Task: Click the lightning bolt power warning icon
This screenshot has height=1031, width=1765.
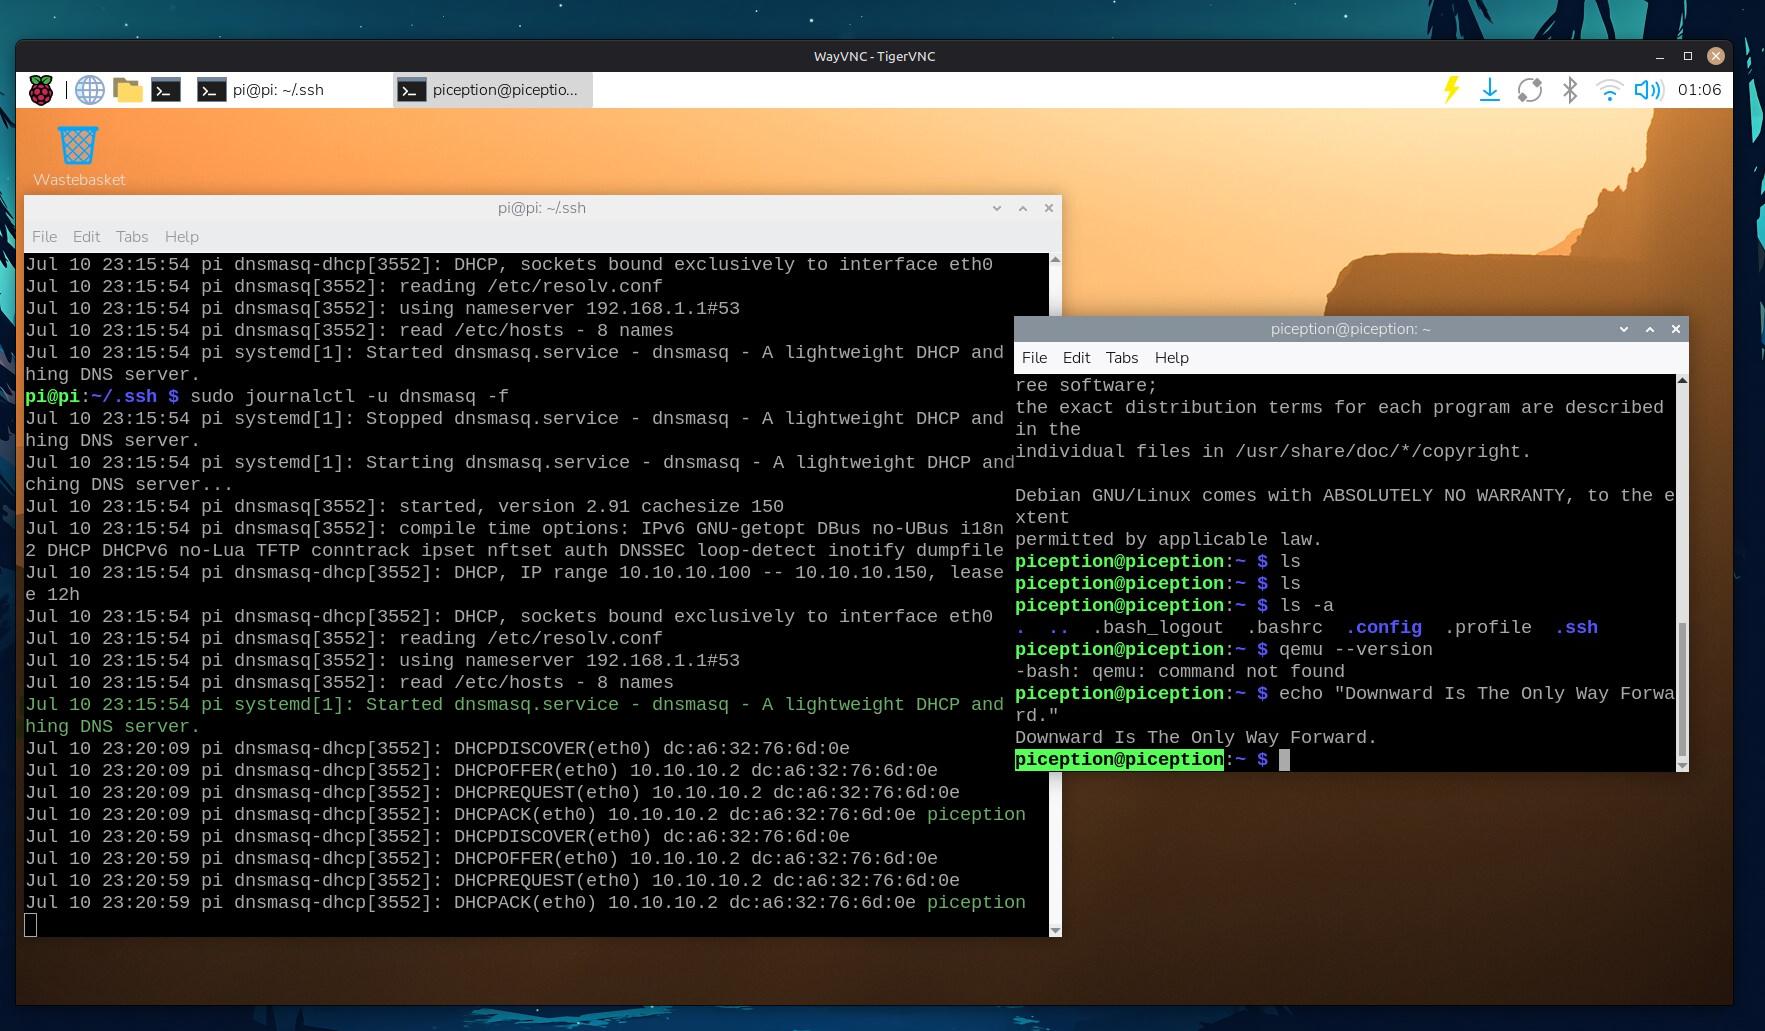Action: 1451,90
